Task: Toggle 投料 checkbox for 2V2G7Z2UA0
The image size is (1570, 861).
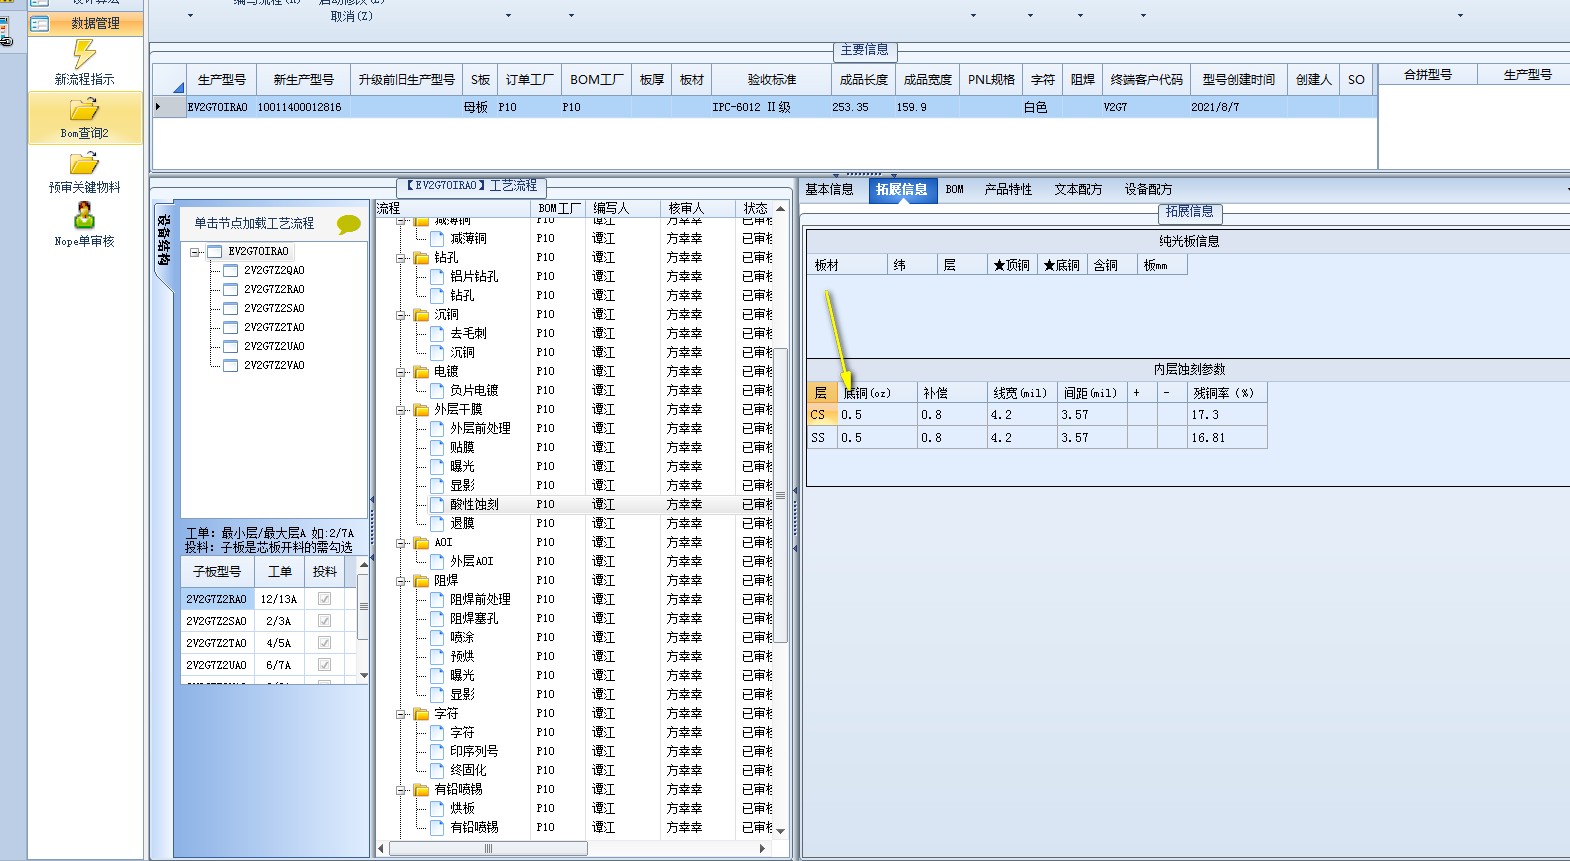Action: pyautogui.click(x=324, y=665)
